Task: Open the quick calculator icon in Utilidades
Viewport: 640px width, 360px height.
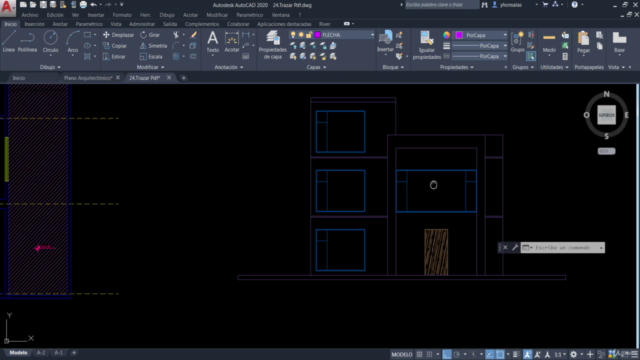Action: click(x=565, y=56)
